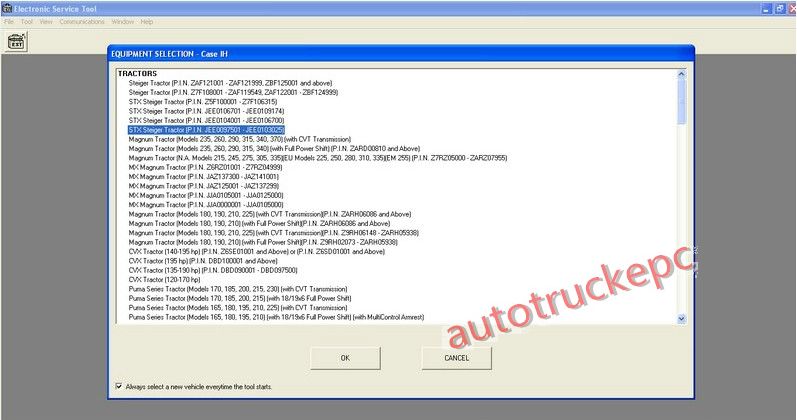The height and width of the screenshot is (420, 797).
Task: Click the equipment list scrollbar thumb
Action: 681,101
